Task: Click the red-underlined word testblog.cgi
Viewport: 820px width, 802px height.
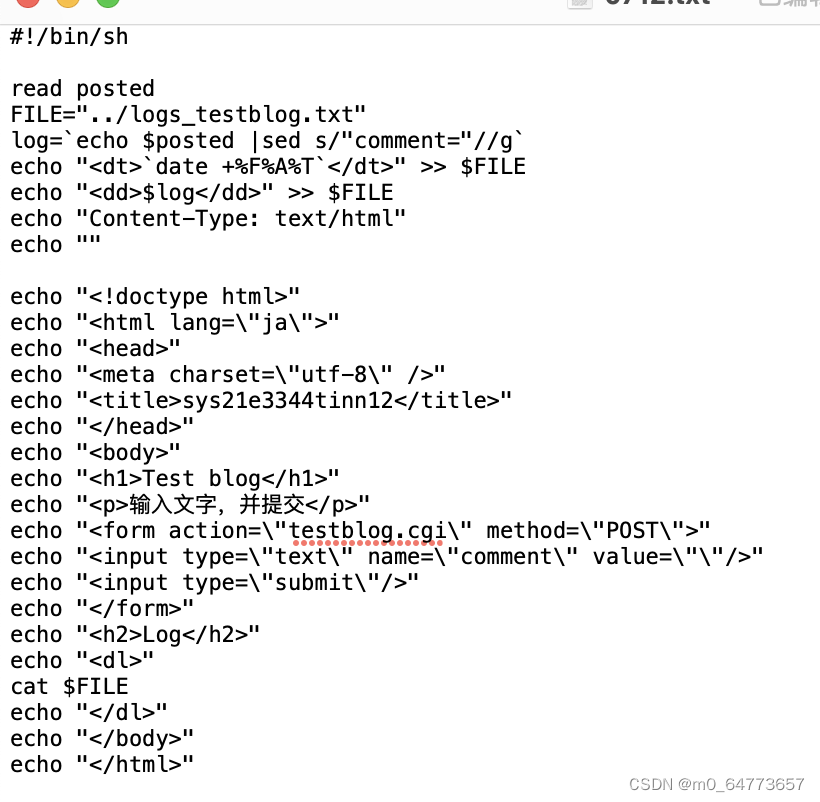Action: click(x=369, y=530)
